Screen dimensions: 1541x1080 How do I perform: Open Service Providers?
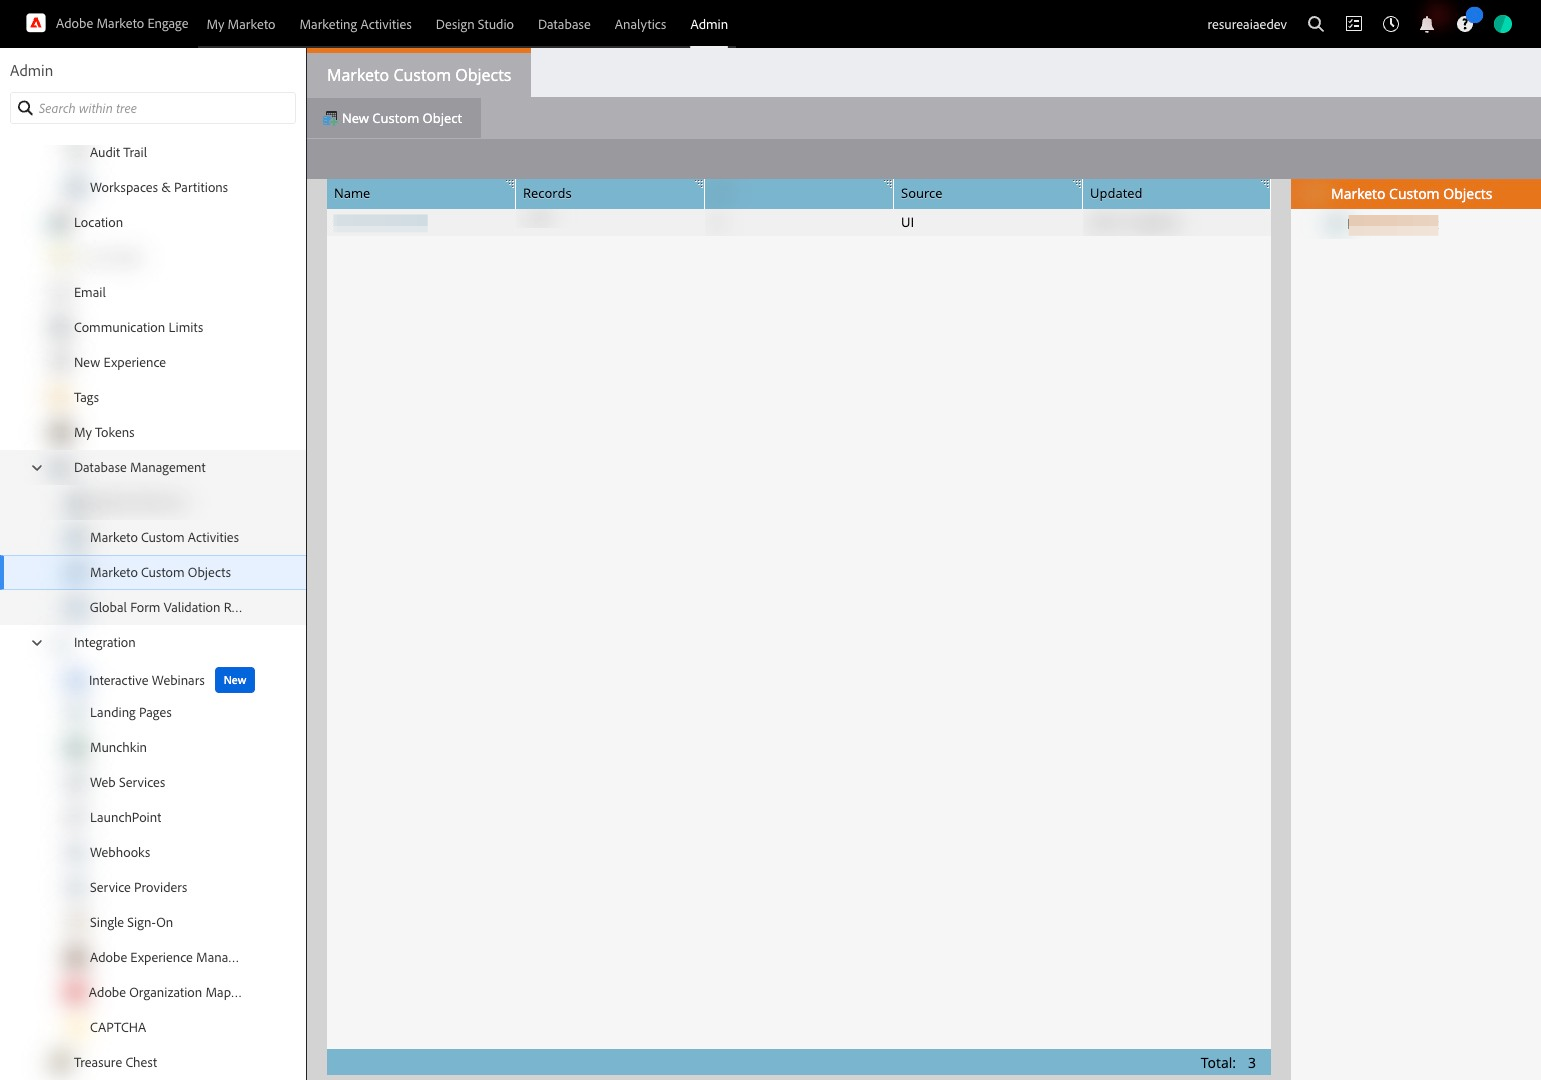click(138, 887)
